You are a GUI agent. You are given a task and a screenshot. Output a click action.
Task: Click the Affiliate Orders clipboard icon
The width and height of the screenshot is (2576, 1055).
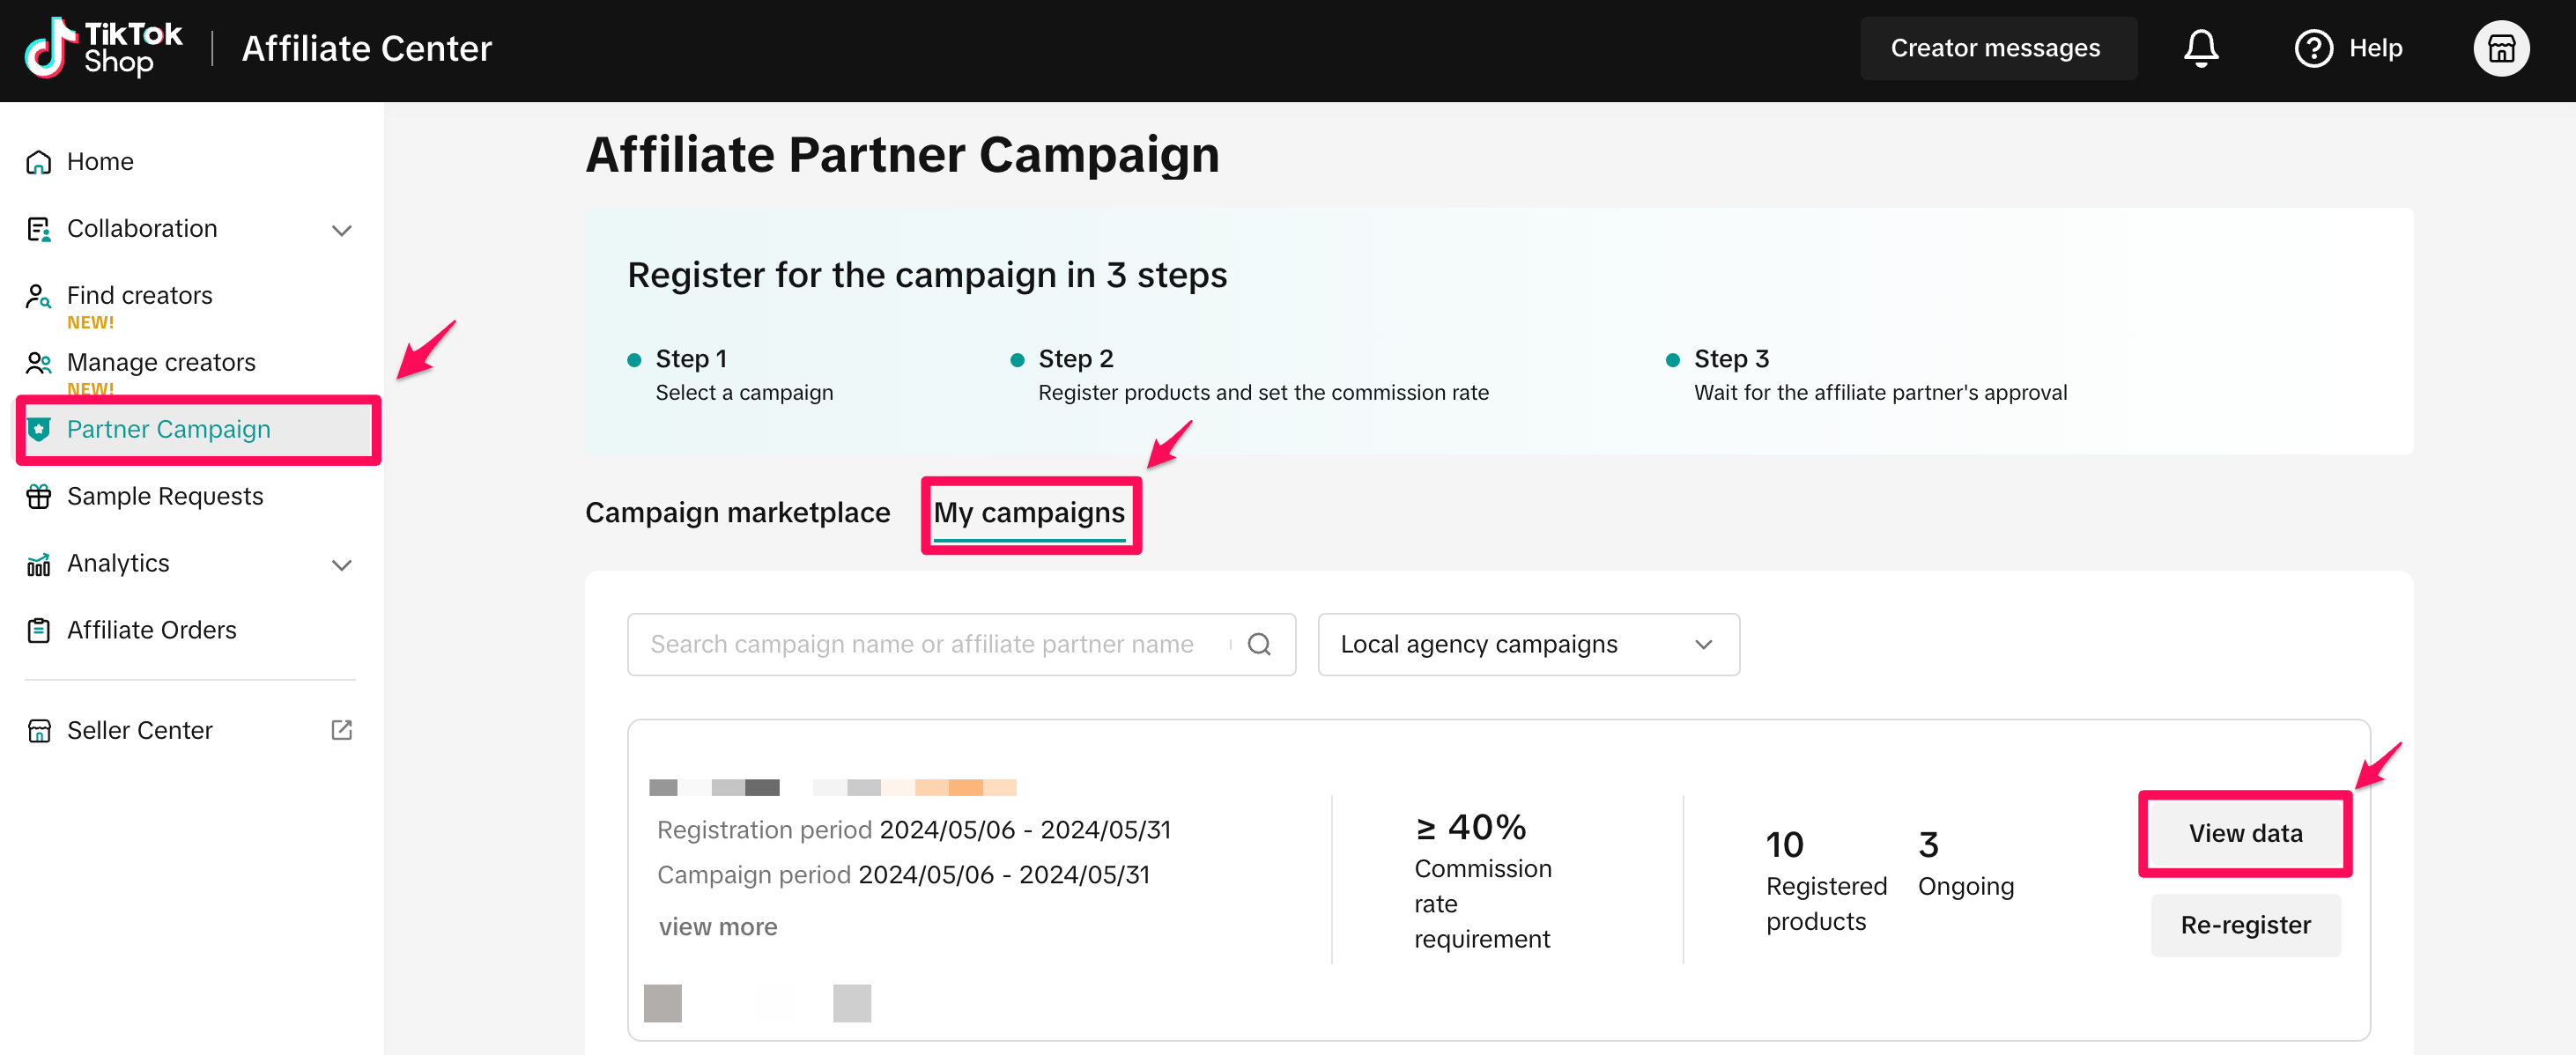(39, 630)
